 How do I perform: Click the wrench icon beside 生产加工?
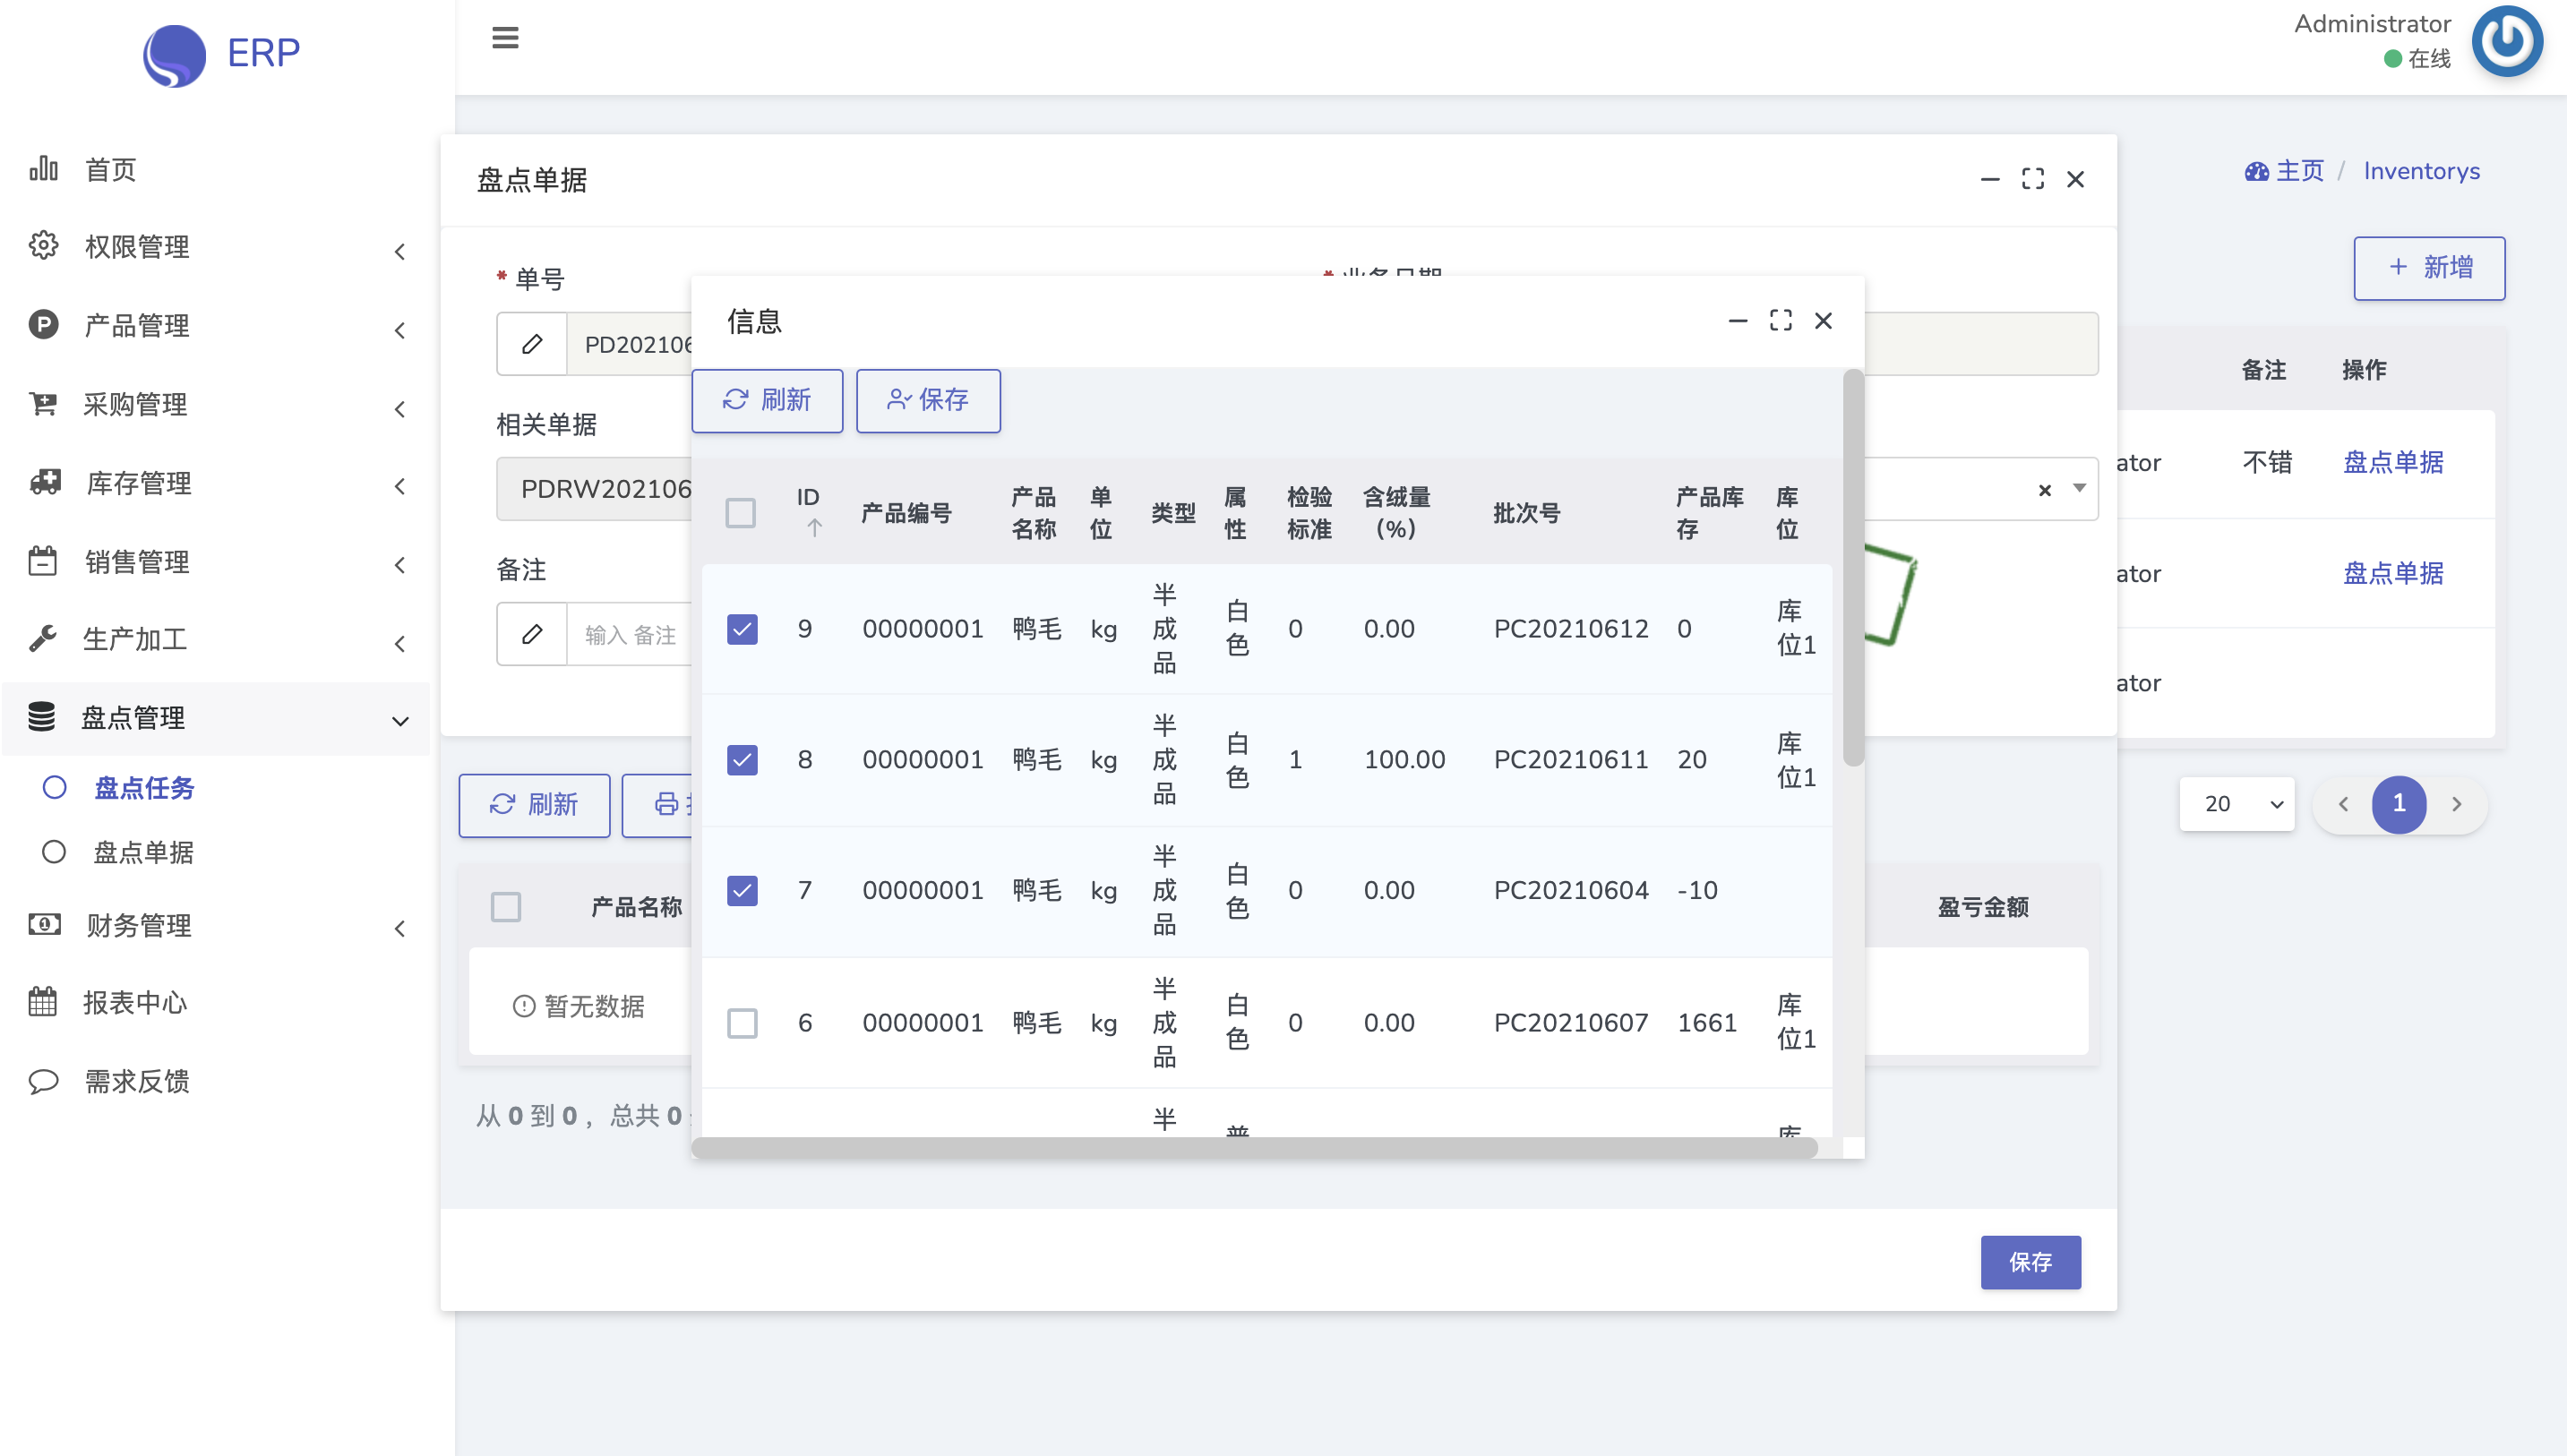click(43, 638)
